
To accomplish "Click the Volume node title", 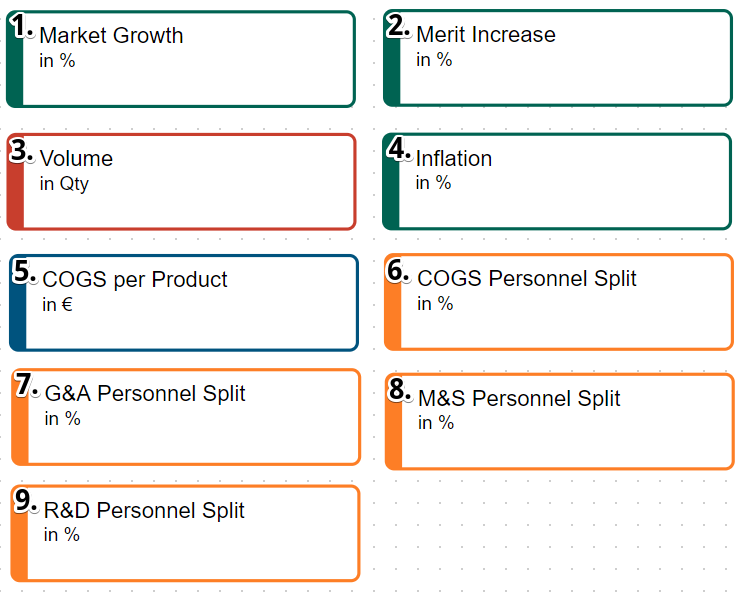I will 76,159.
